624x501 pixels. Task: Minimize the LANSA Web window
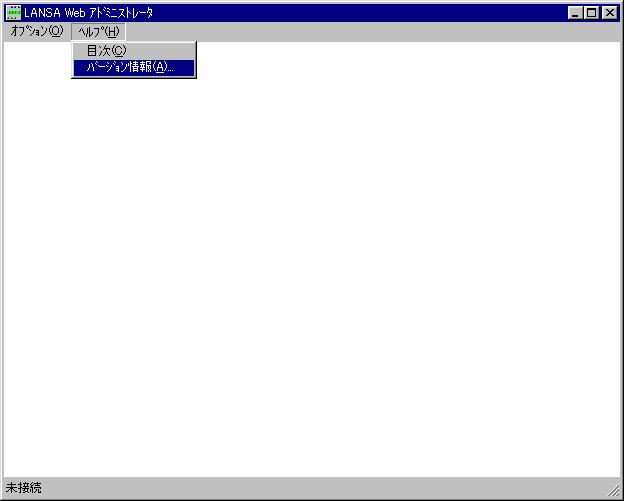tap(576, 13)
